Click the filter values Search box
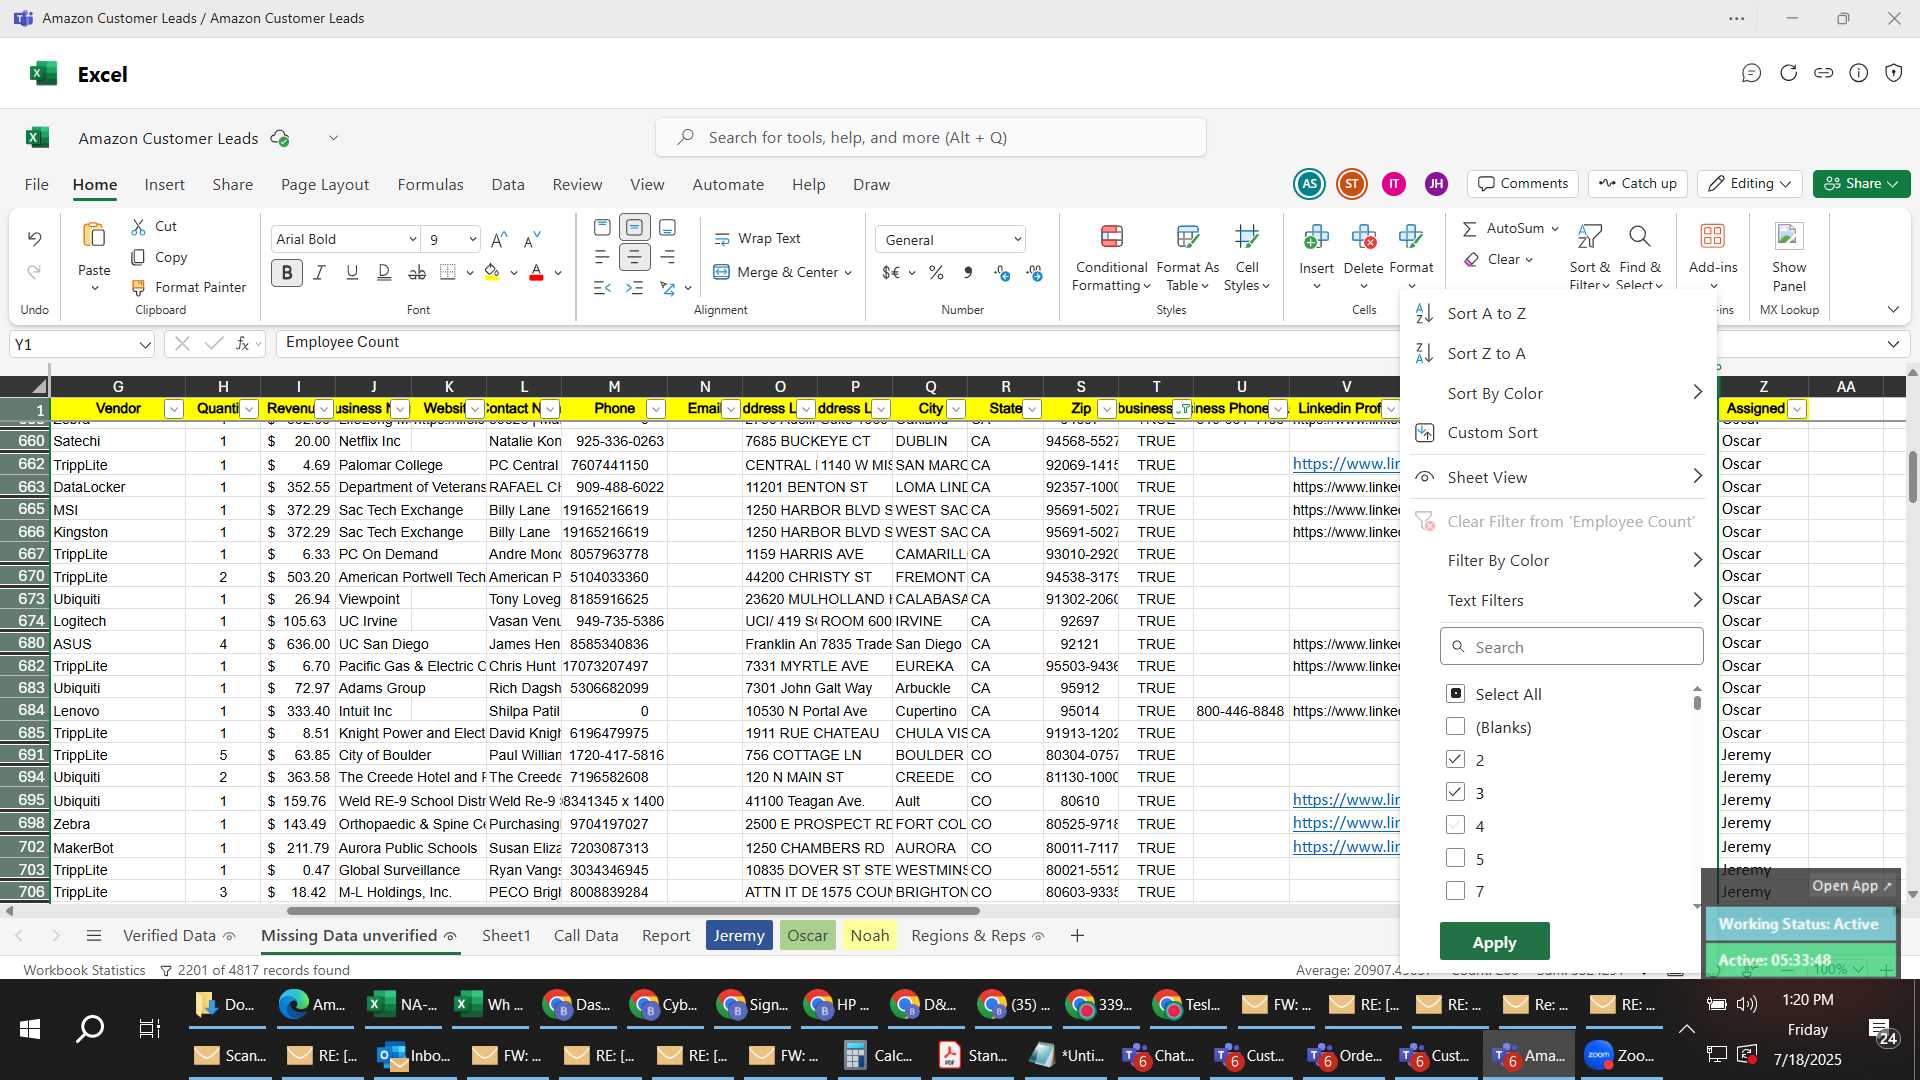Image resolution: width=1920 pixels, height=1080 pixels. [x=1571, y=647]
